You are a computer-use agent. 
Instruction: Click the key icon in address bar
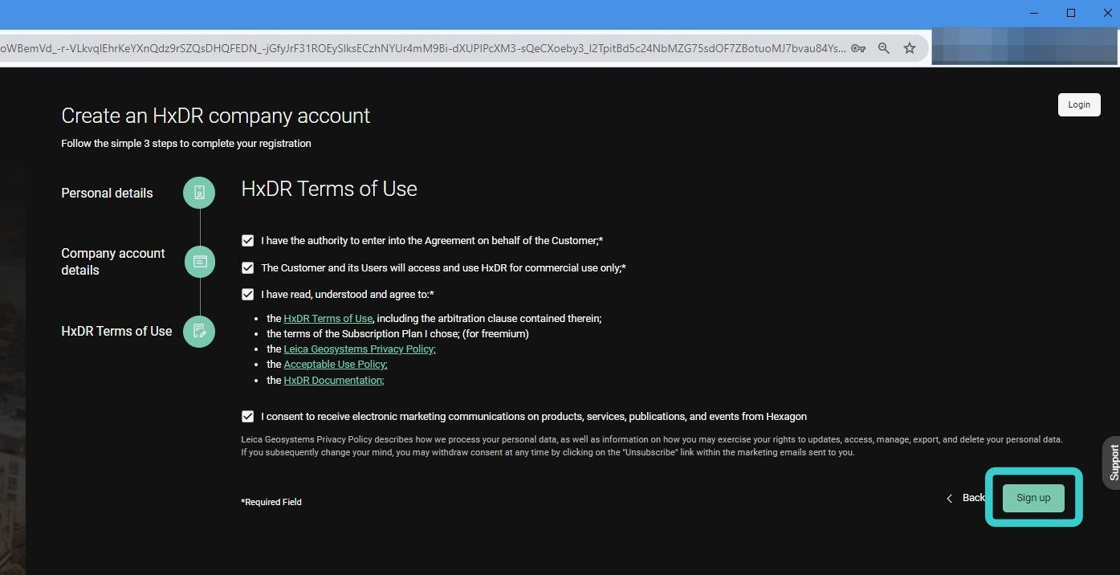(858, 49)
